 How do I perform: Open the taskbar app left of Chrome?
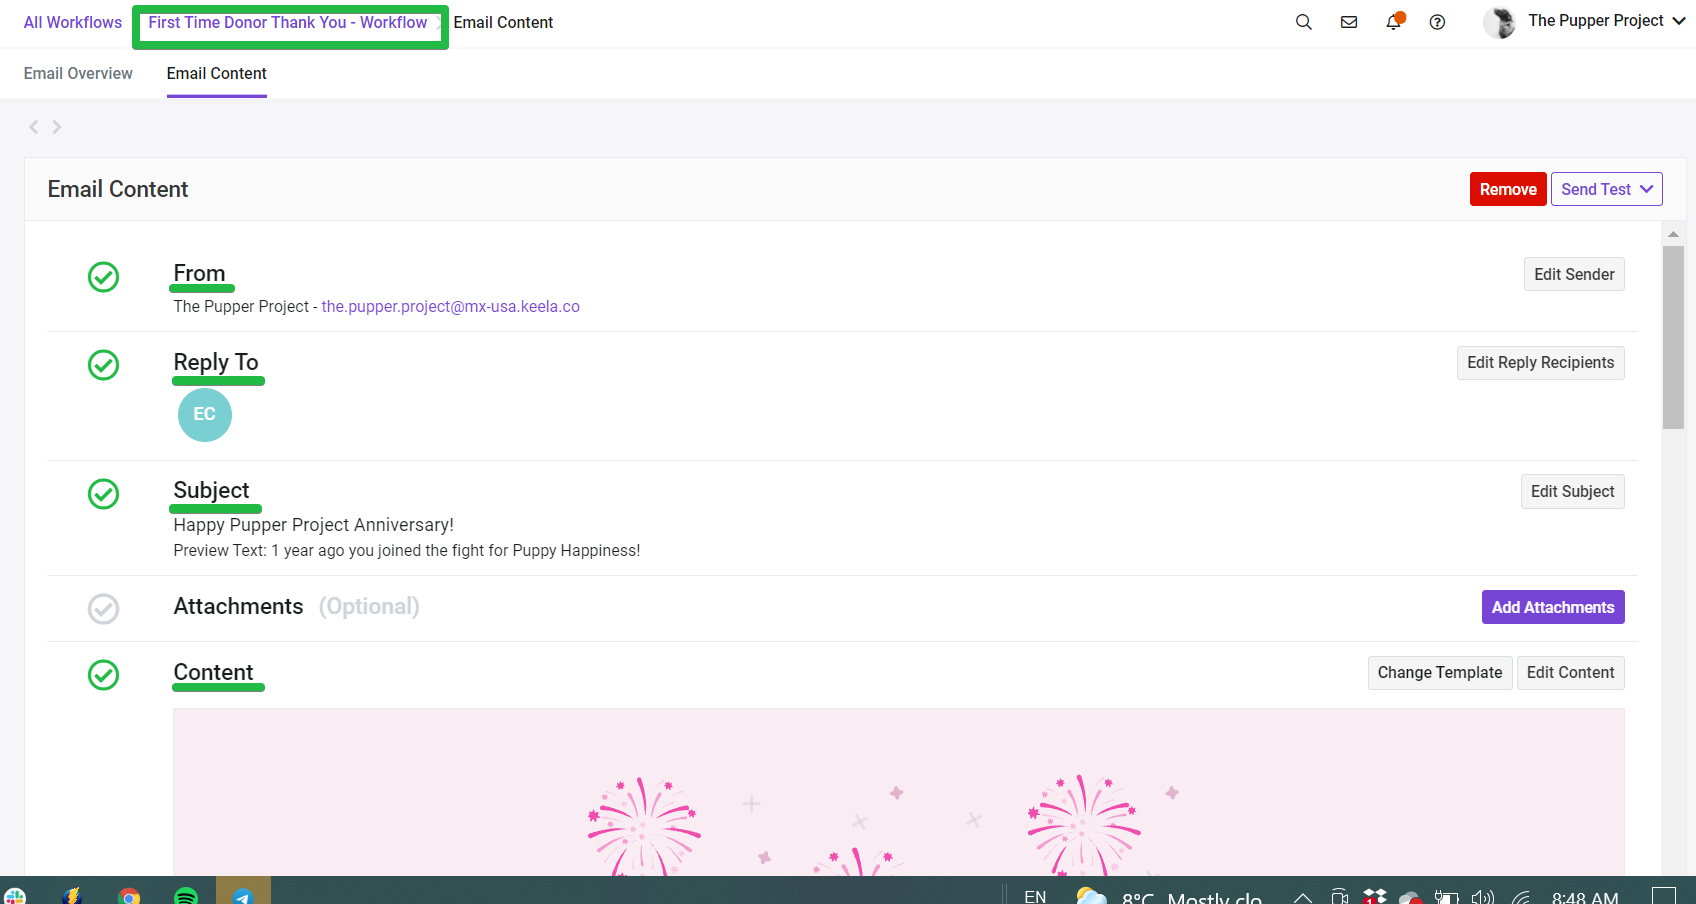click(x=72, y=896)
